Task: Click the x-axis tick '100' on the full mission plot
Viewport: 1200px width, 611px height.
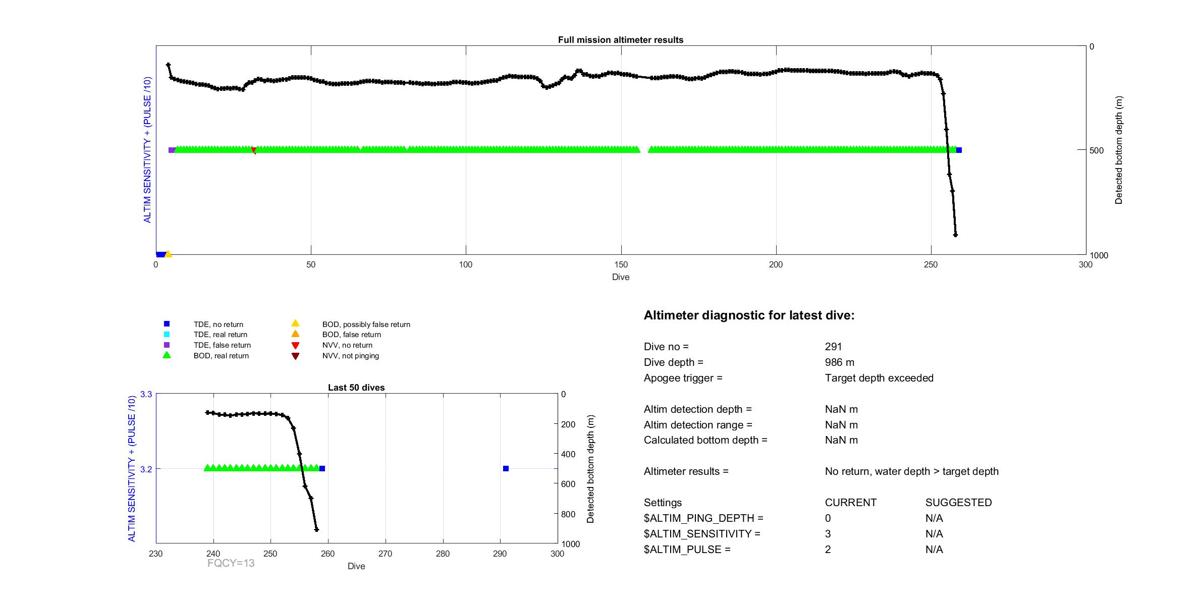Action: pyautogui.click(x=466, y=264)
